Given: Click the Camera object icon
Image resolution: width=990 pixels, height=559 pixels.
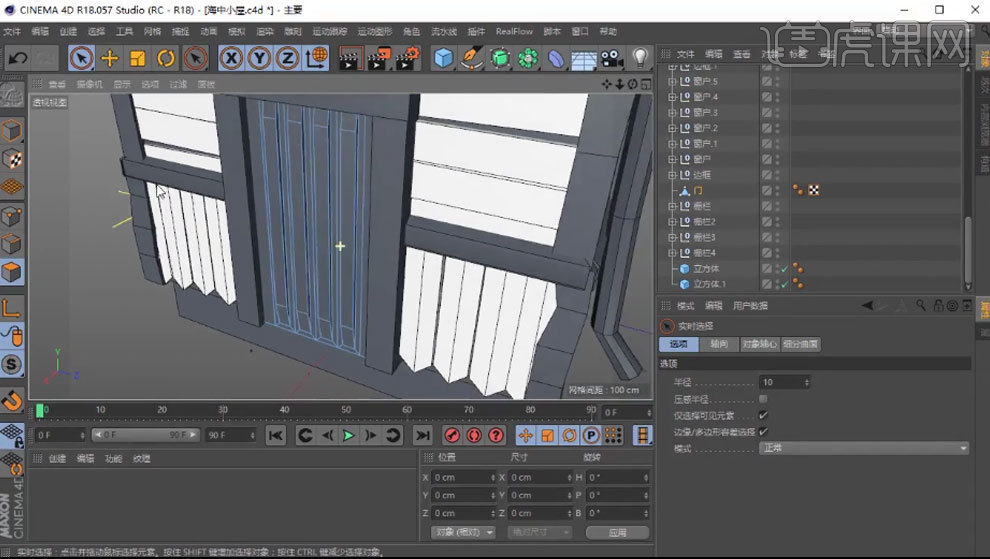Looking at the screenshot, I should pos(611,58).
